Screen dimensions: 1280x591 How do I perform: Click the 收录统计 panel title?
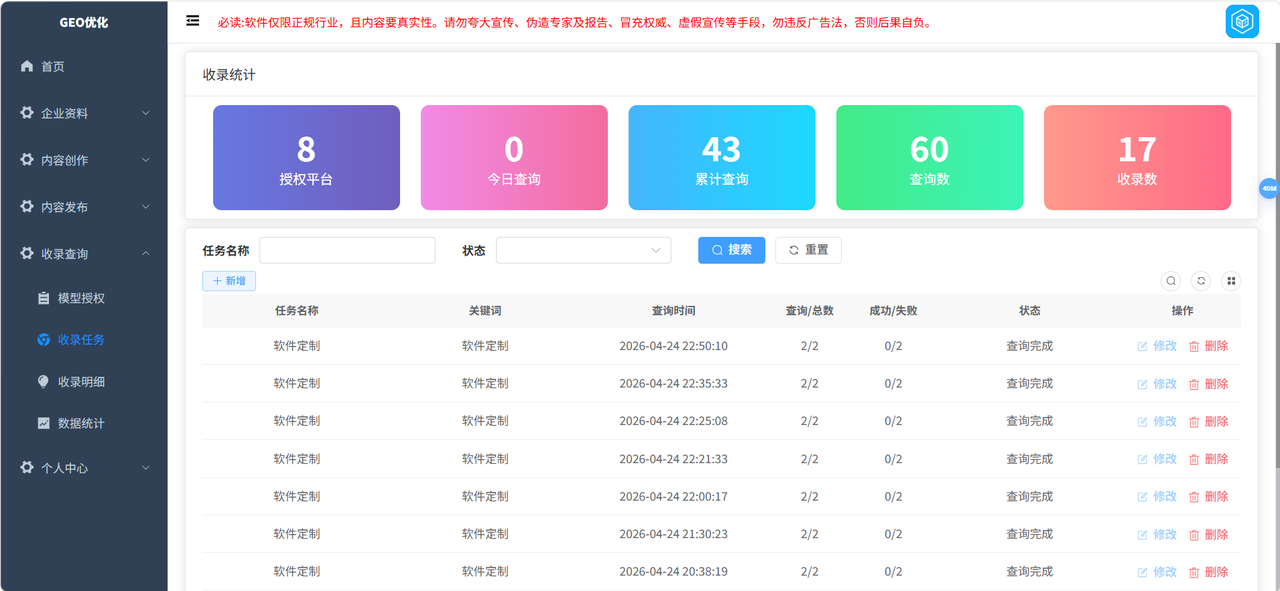pyautogui.click(x=229, y=74)
